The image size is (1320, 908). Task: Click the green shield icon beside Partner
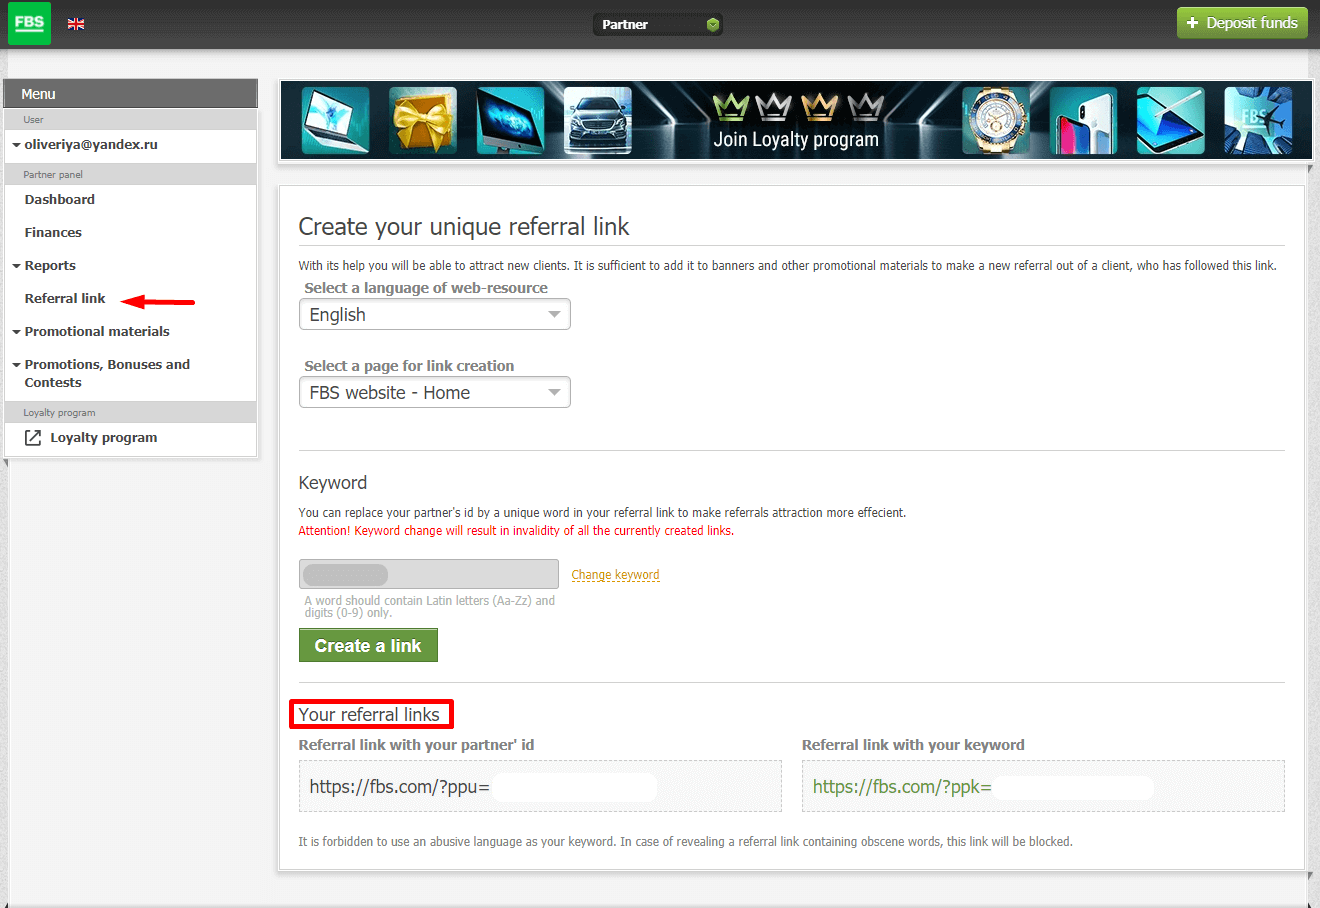click(x=712, y=25)
